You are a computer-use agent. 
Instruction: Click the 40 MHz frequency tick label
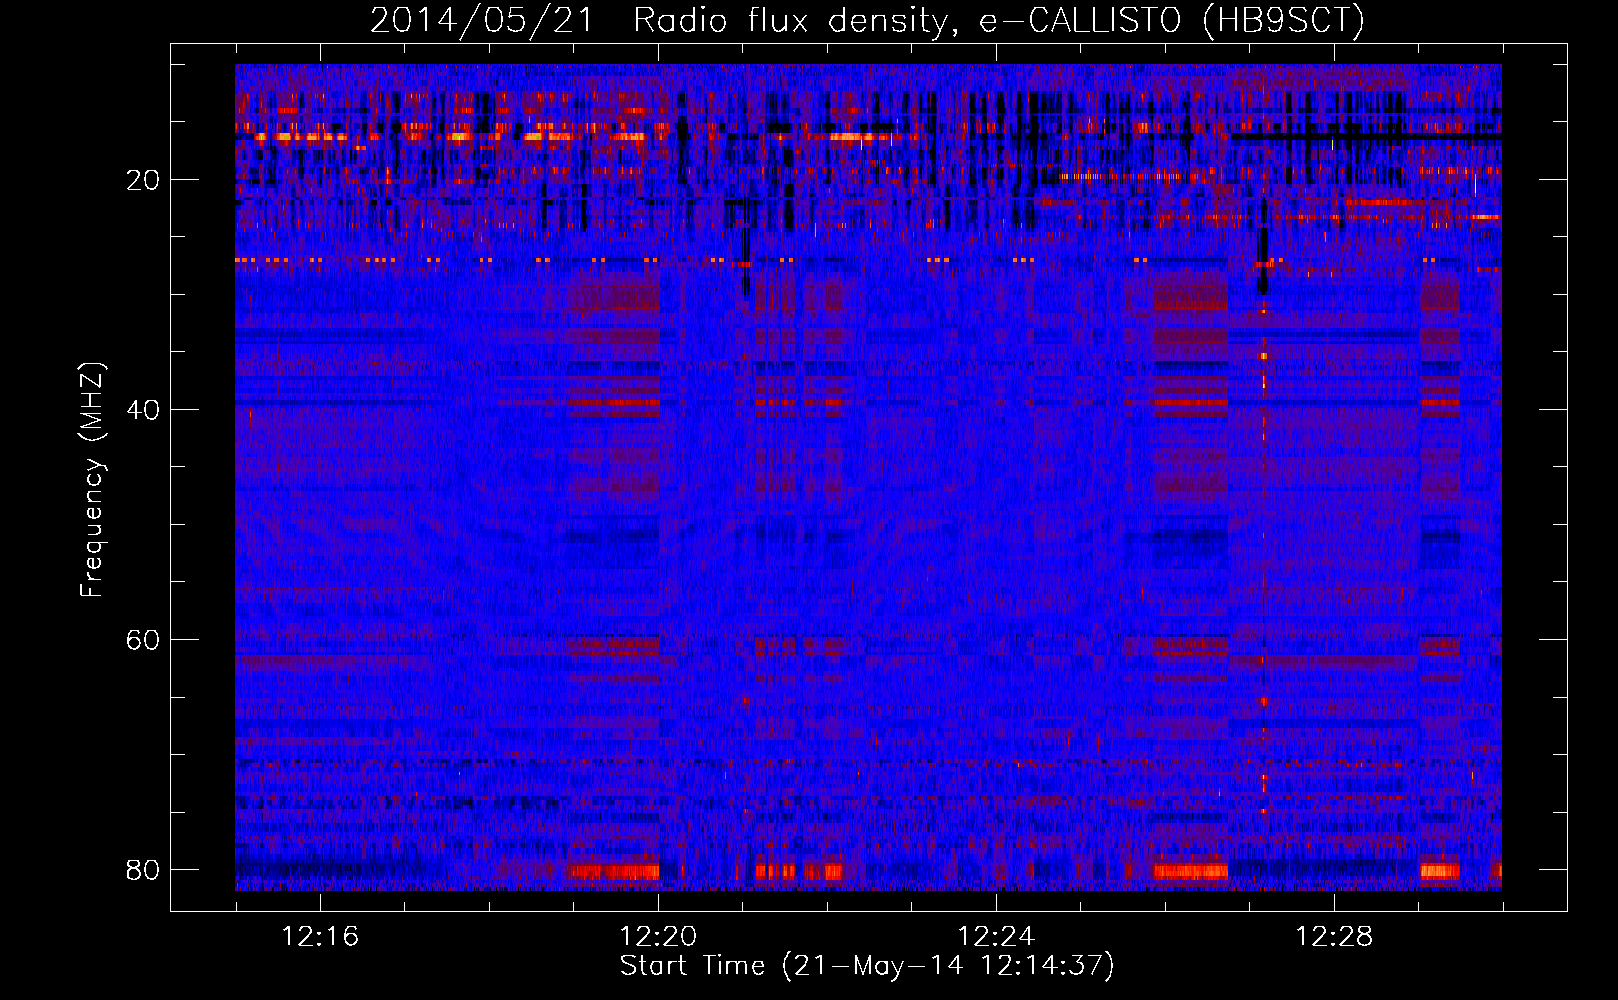coord(143,410)
